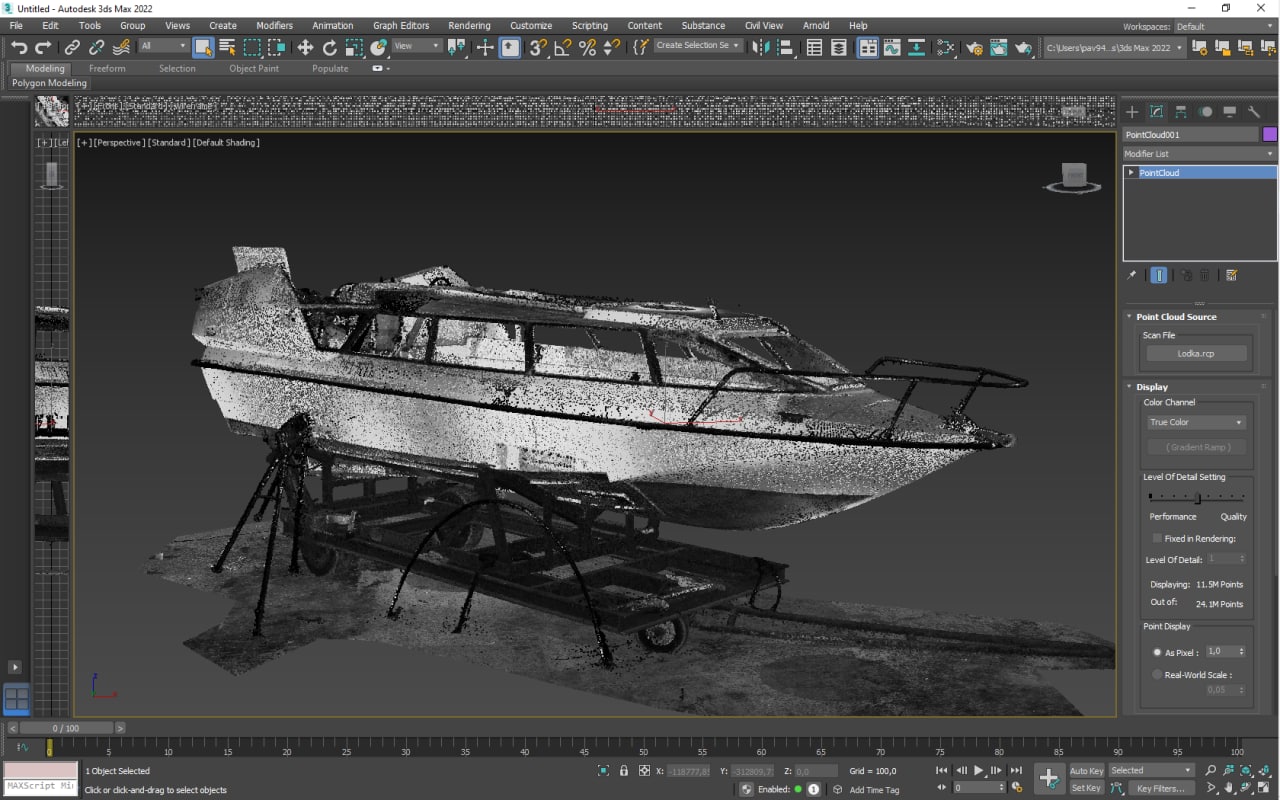Select the Rotate tool icon

coord(330,47)
